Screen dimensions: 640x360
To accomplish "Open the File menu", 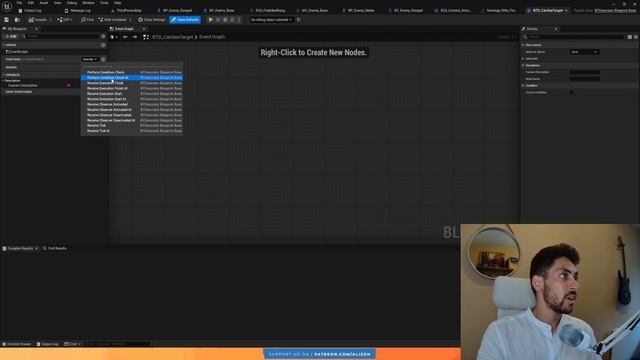I will click(x=19, y=3).
